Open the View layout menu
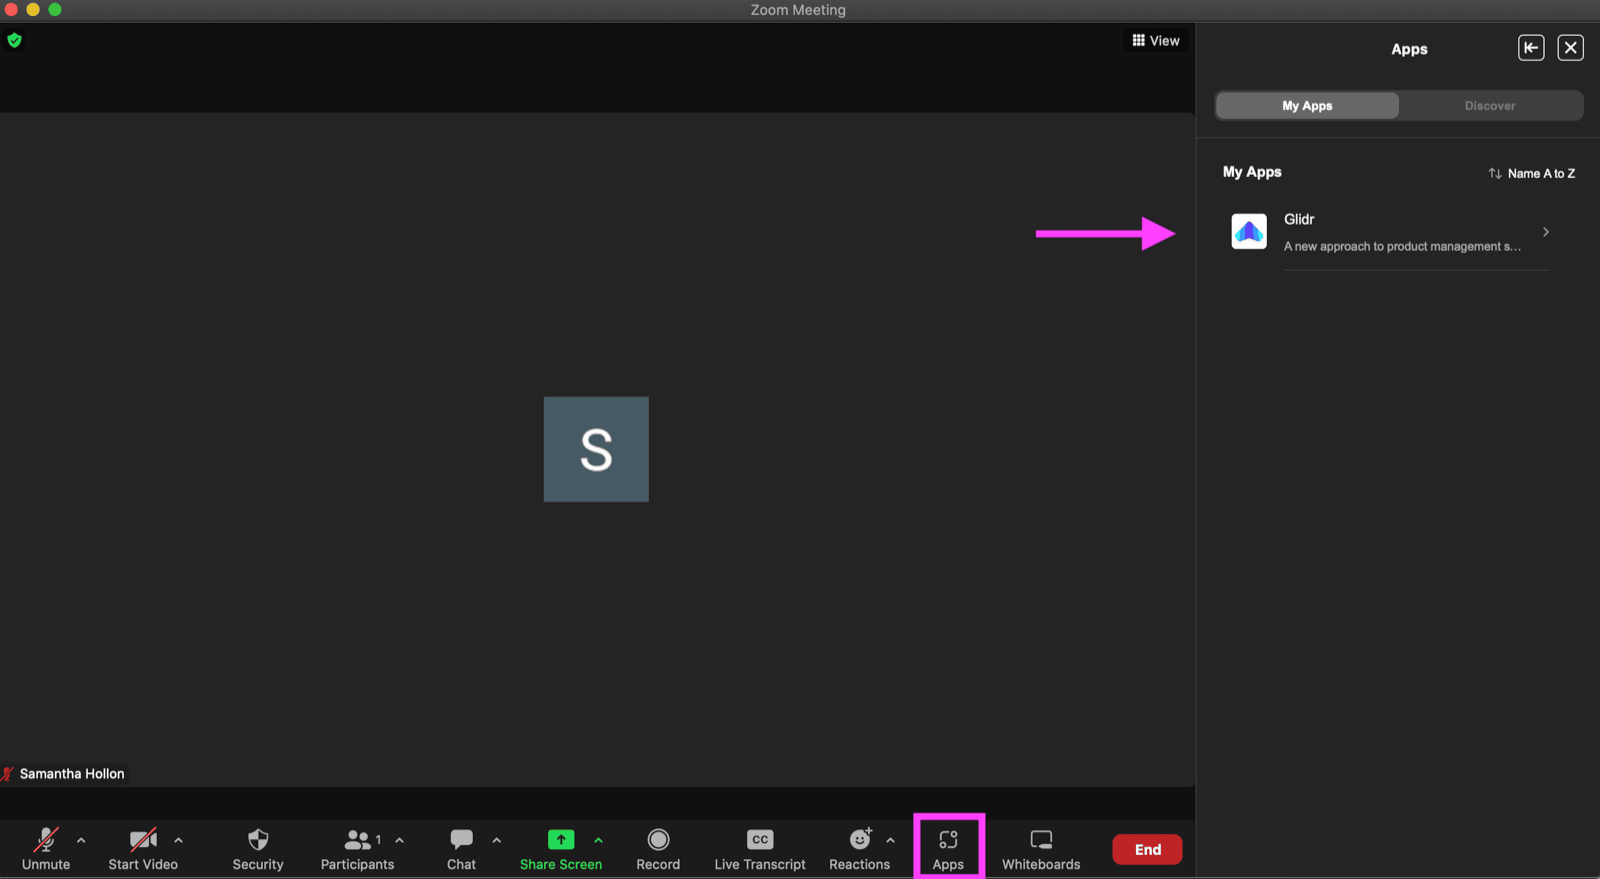The image size is (1600, 879). (1156, 41)
